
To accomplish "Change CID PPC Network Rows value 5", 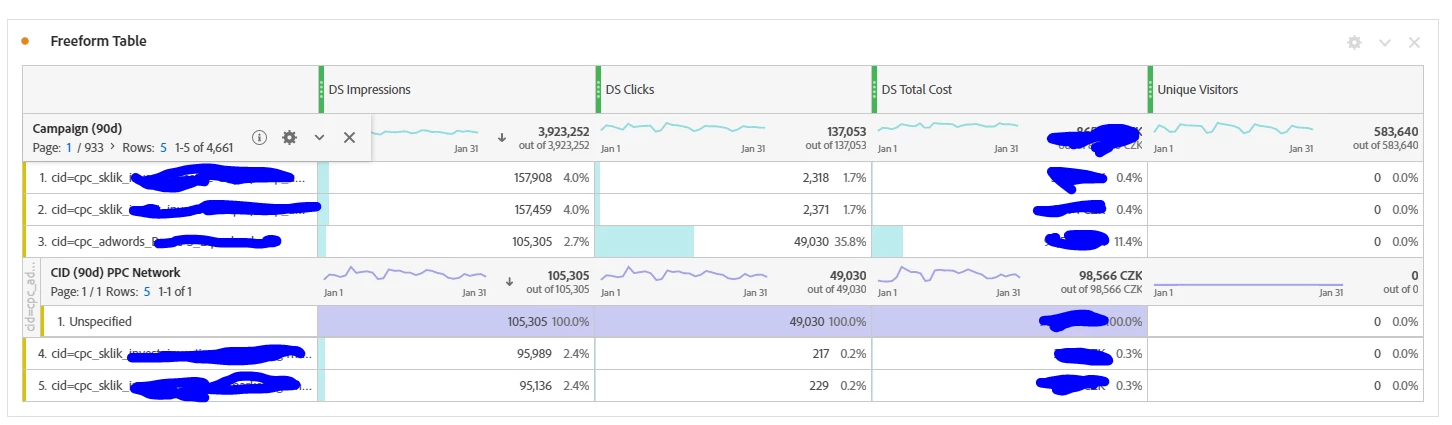I will point(146,291).
